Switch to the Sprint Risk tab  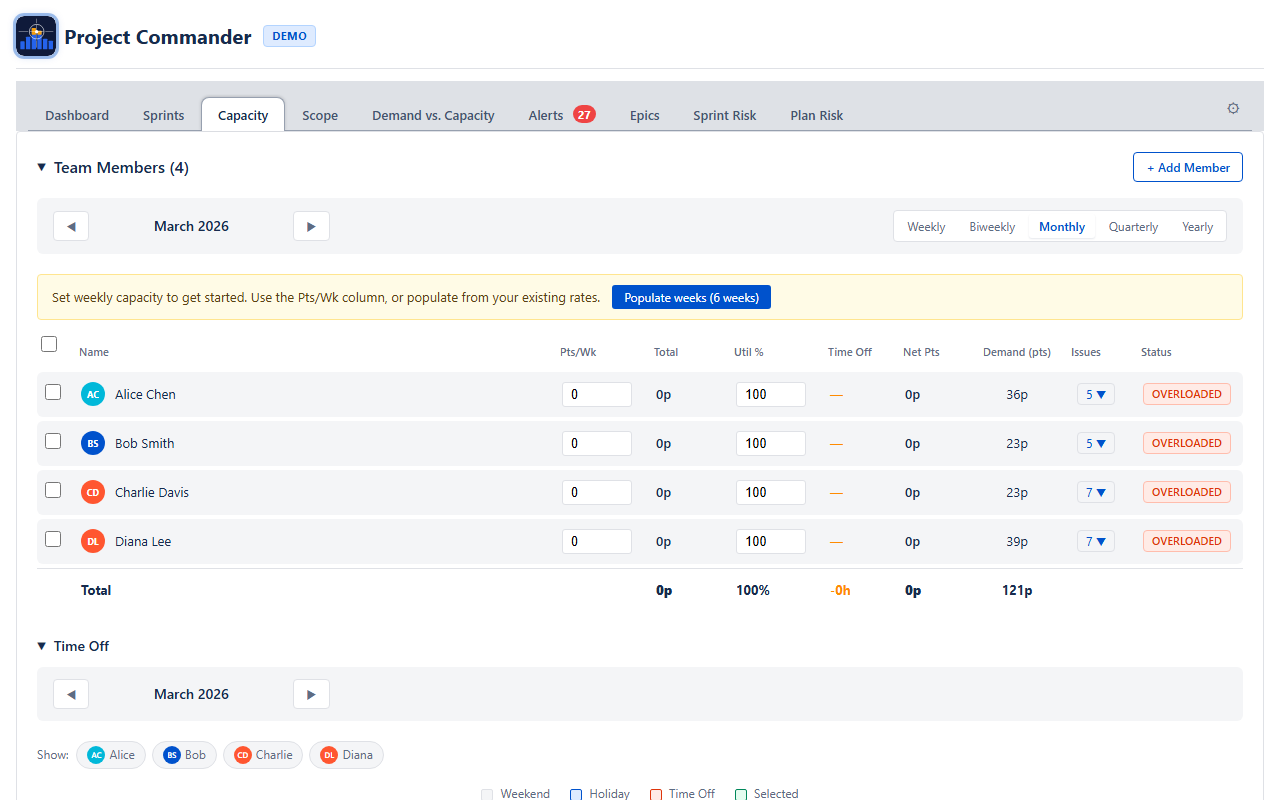[724, 115]
